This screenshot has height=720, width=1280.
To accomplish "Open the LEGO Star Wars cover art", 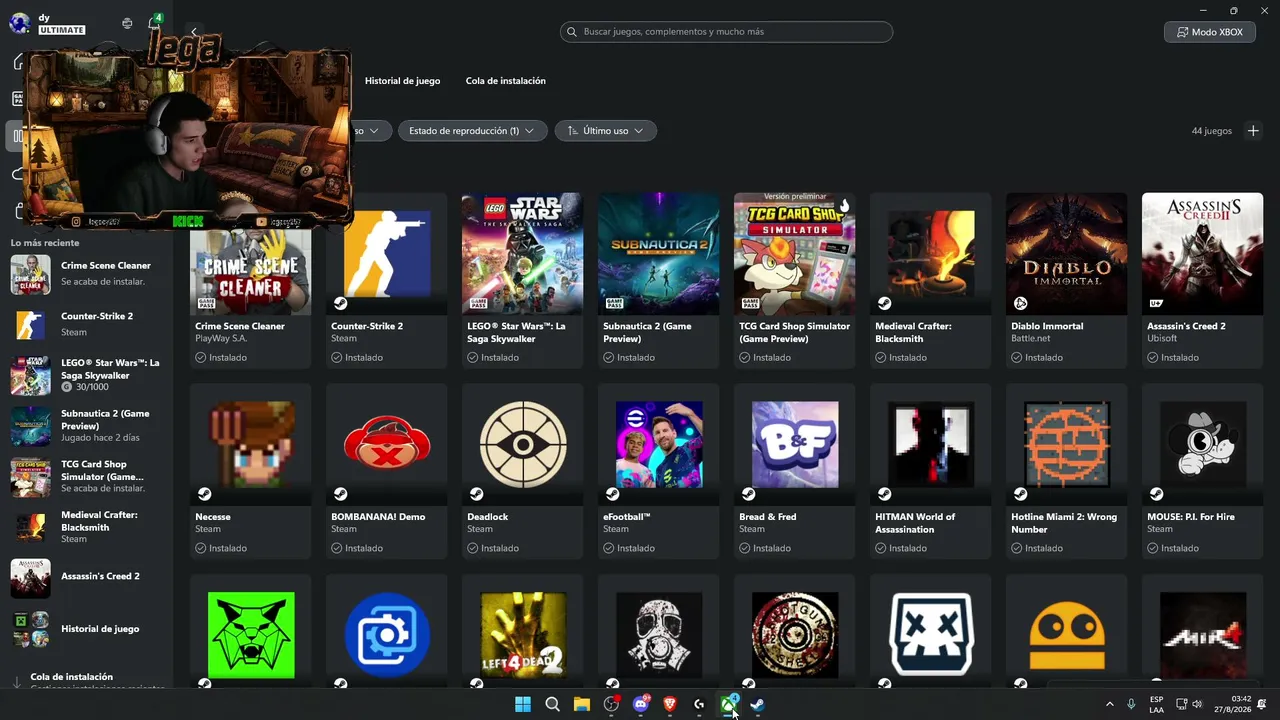I will pyautogui.click(x=523, y=253).
